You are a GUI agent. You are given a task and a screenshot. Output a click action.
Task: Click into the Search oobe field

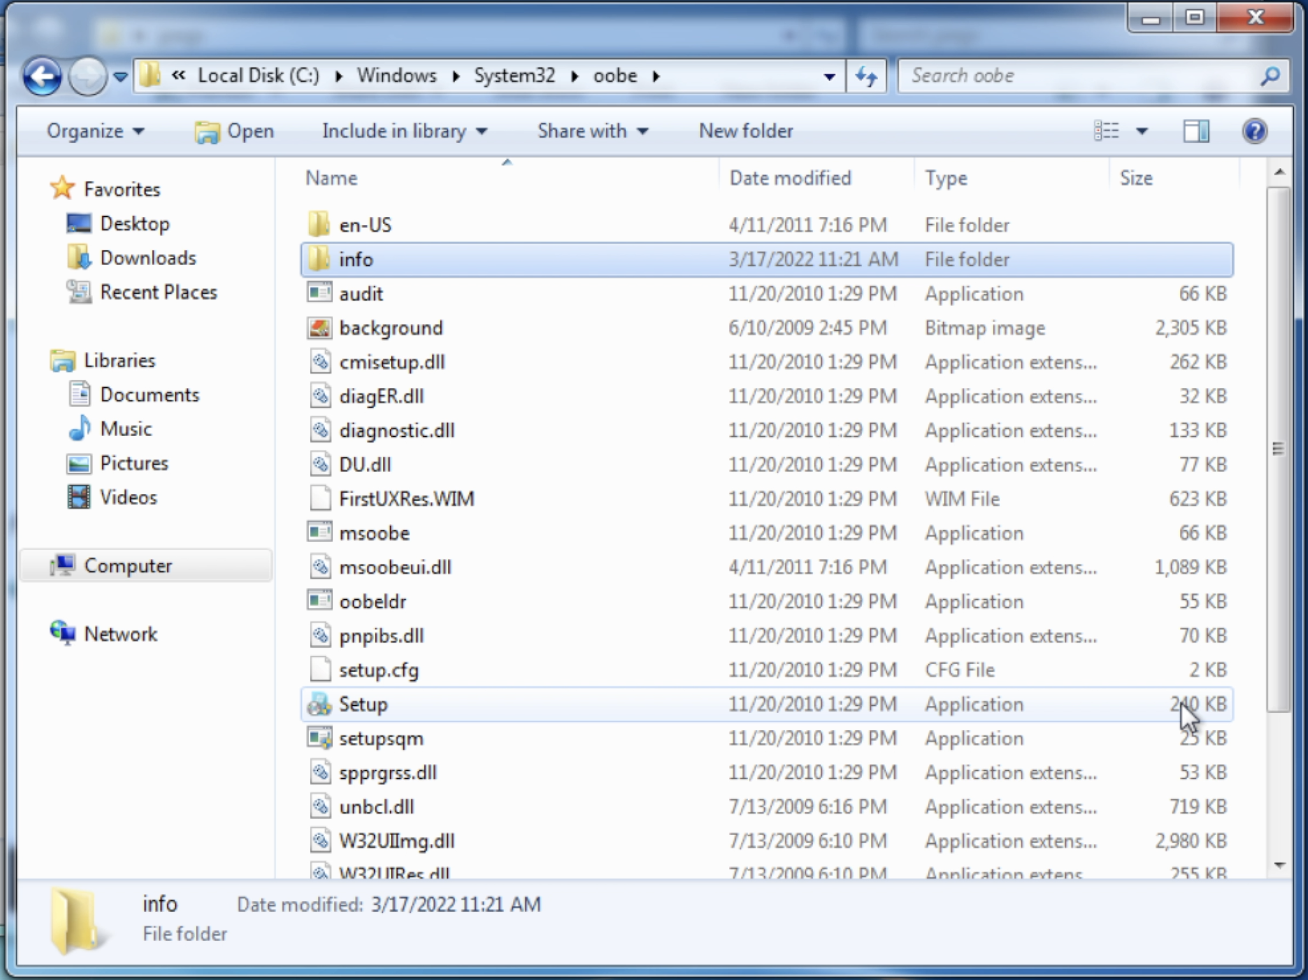point(1078,76)
